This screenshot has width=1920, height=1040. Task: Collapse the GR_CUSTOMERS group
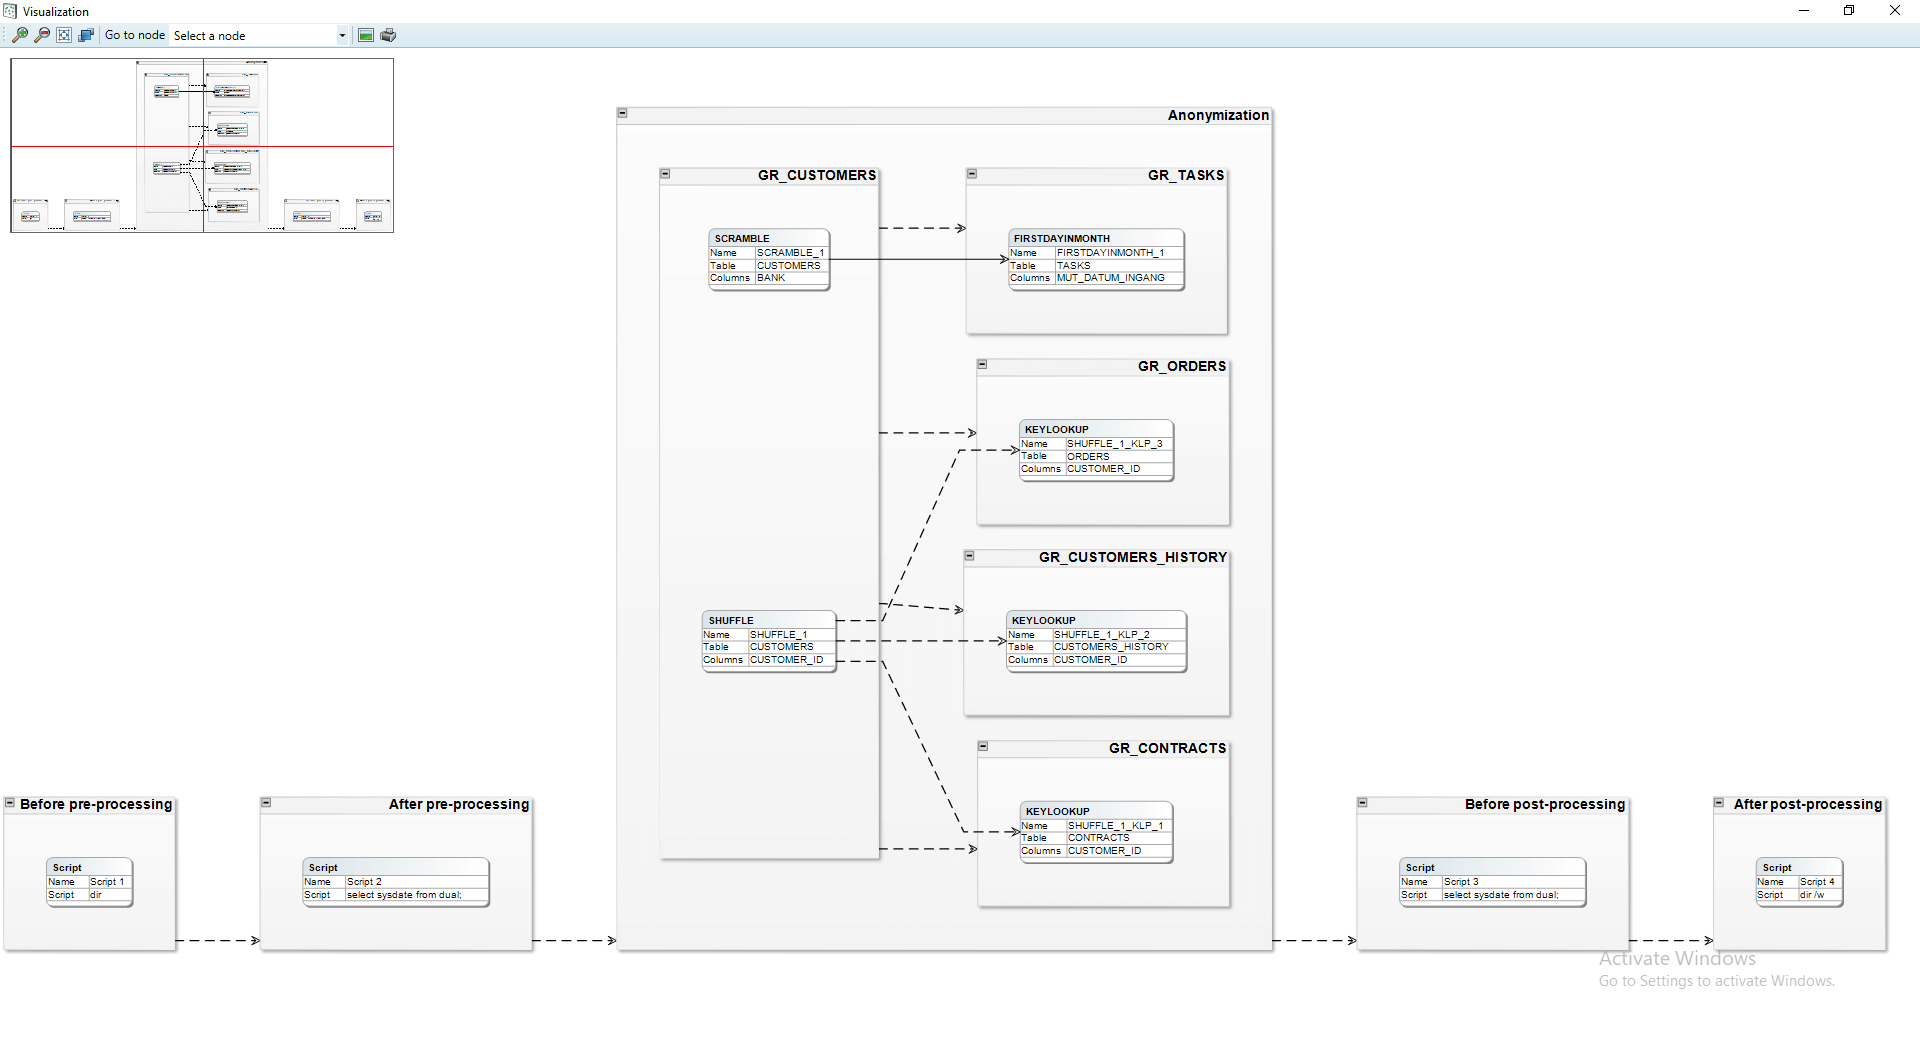(x=665, y=174)
